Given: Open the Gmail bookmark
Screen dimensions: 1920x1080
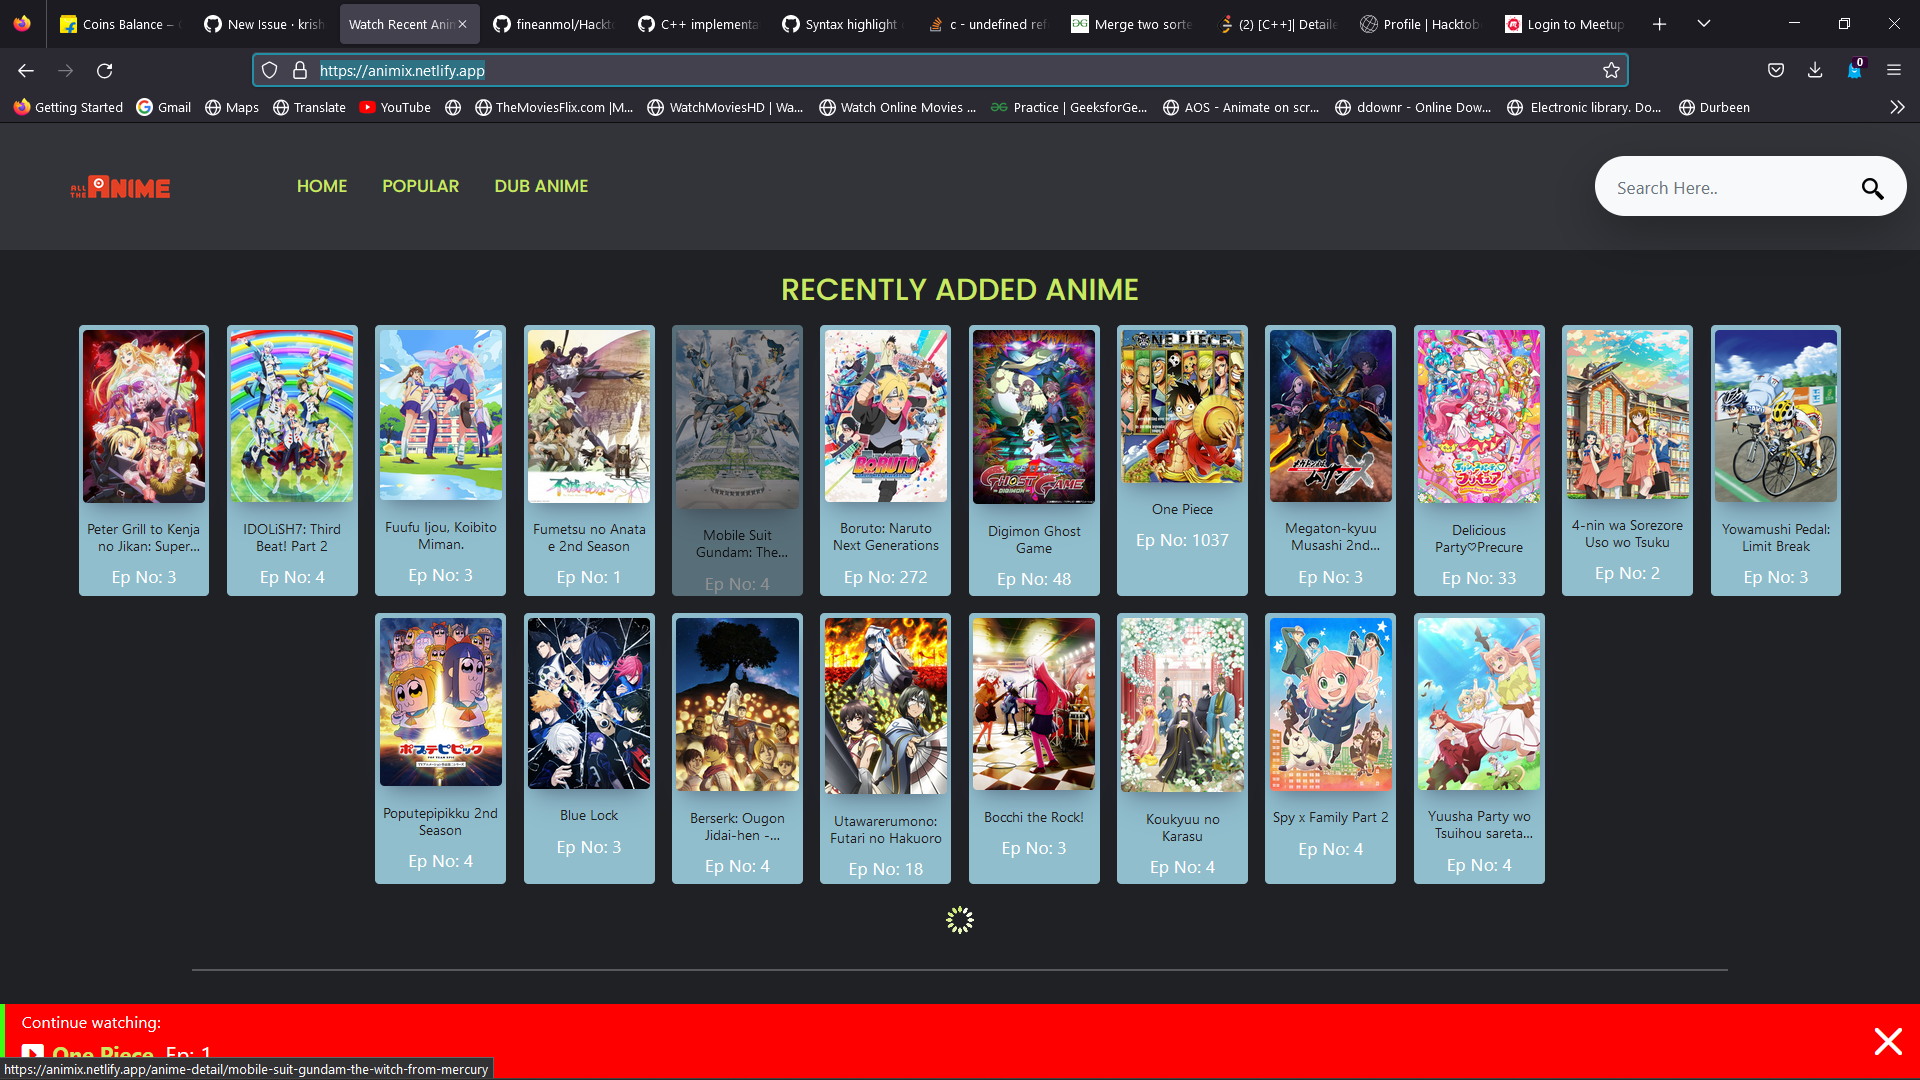Looking at the screenshot, I should [163, 107].
